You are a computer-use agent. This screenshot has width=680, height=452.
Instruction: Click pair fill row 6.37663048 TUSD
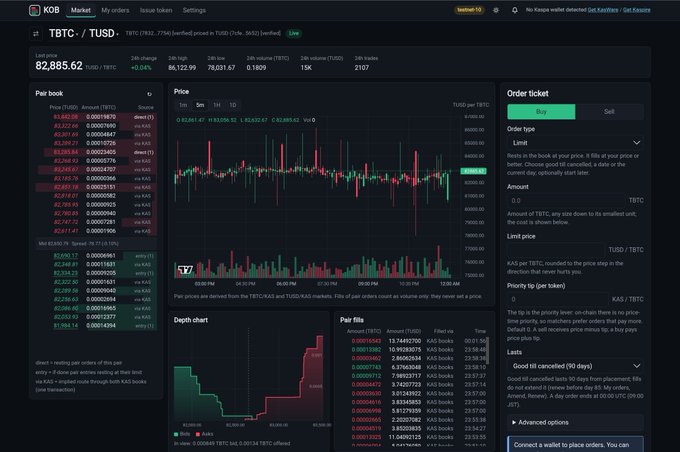414,367
